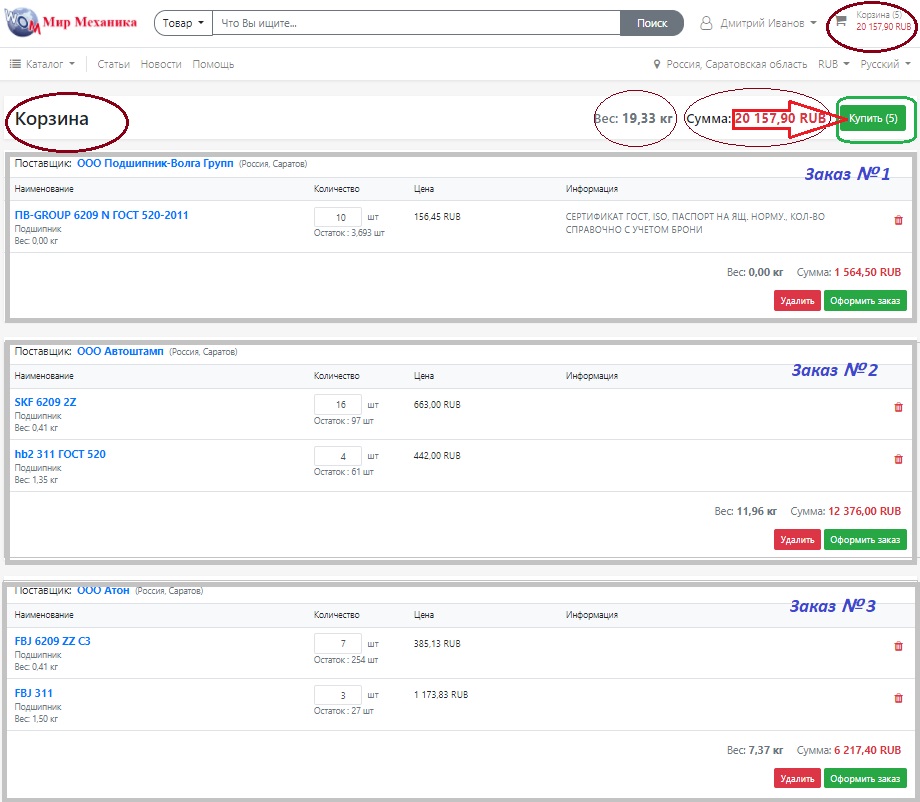This screenshot has width=920, height=802.
Task: Click the green Купить (5) button
Action: (873, 119)
